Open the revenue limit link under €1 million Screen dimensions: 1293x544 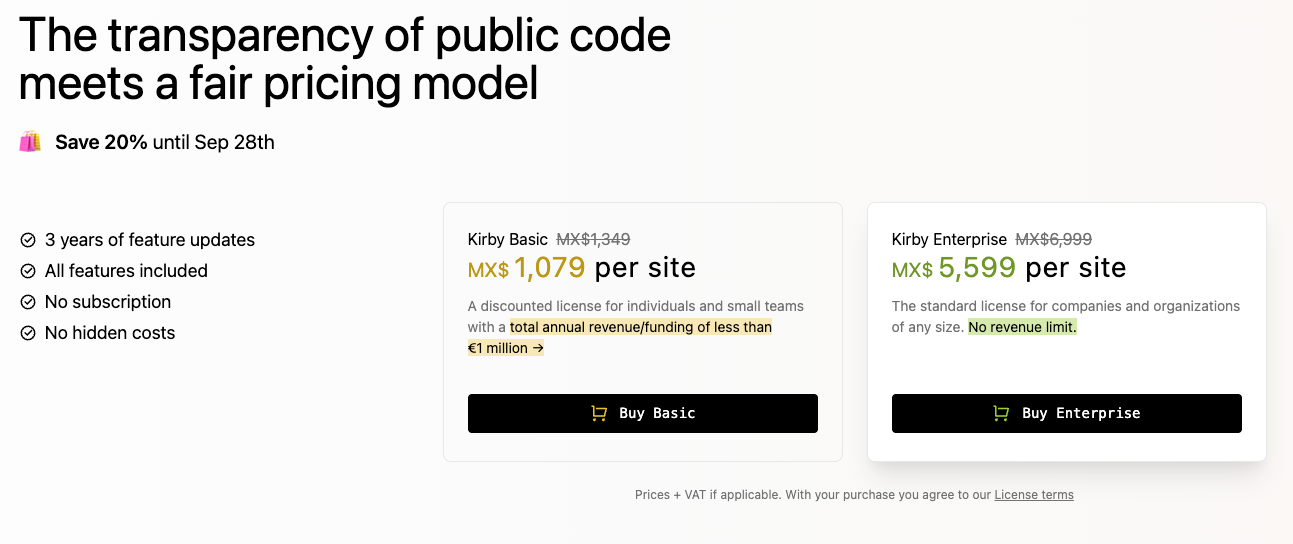click(620, 338)
